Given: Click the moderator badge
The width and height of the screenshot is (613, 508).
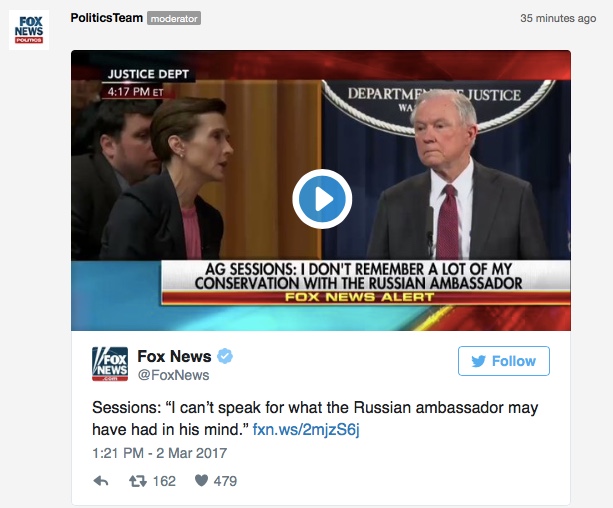Looking at the screenshot, I should [174, 18].
